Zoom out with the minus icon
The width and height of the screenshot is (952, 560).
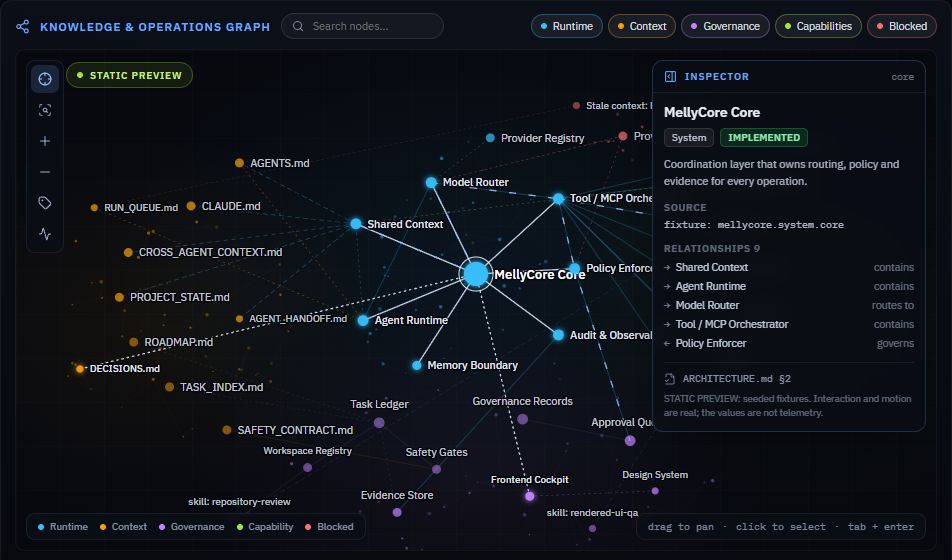tap(45, 172)
